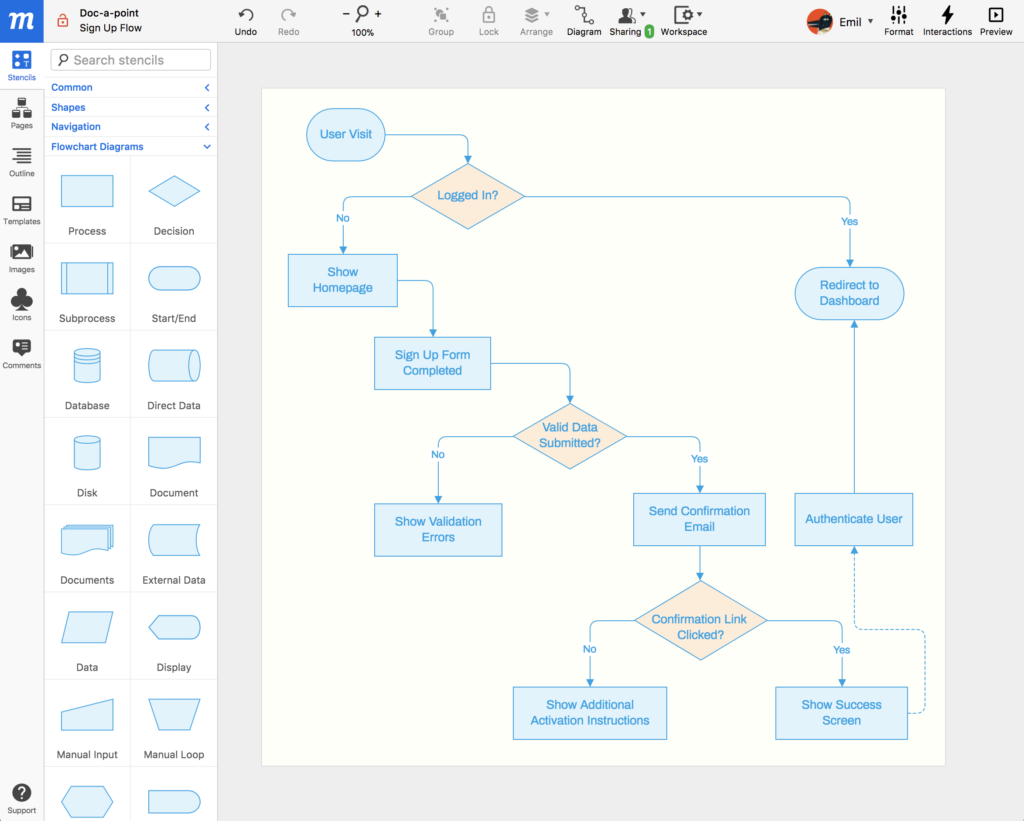Open the Format panel icon
Image resolution: width=1024 pixels, height=821 pixels.
tap(898, 15)
